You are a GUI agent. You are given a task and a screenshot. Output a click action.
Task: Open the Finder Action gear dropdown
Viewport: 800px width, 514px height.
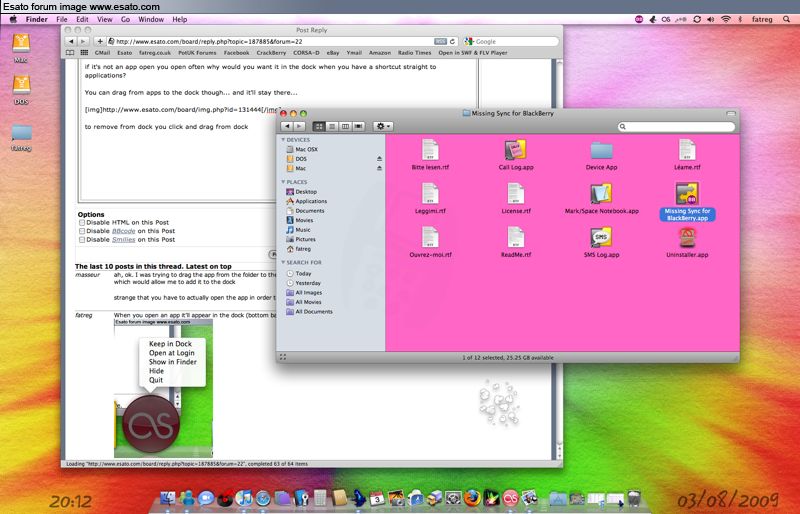383,126
